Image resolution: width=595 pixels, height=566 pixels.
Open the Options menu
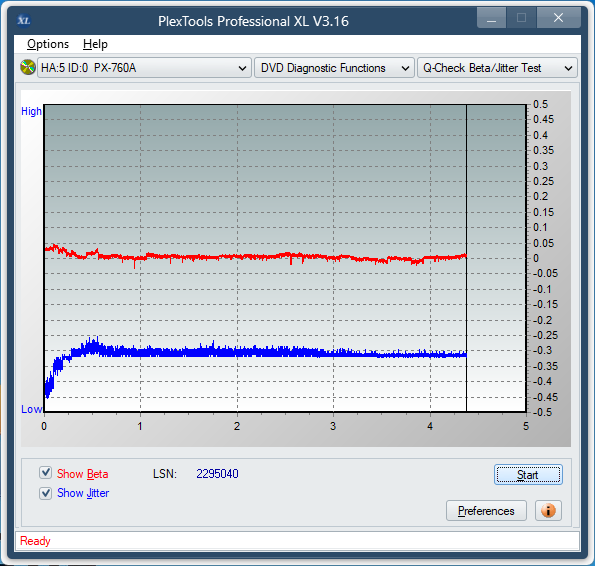coord(48,44)
